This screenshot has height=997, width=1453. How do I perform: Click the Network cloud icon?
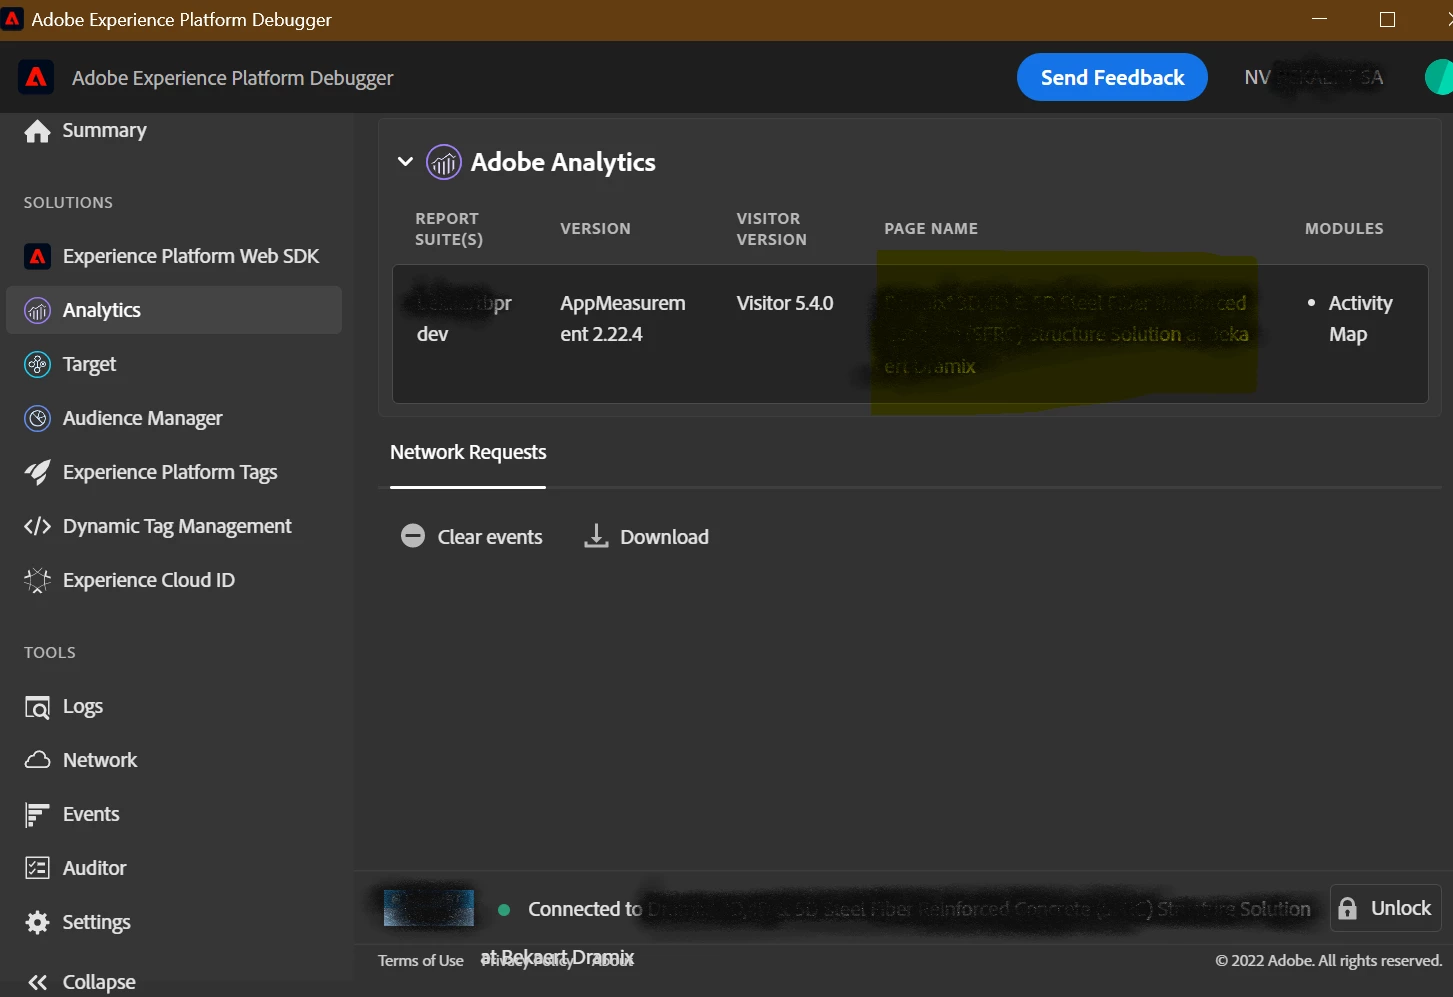tap(37, 760)
